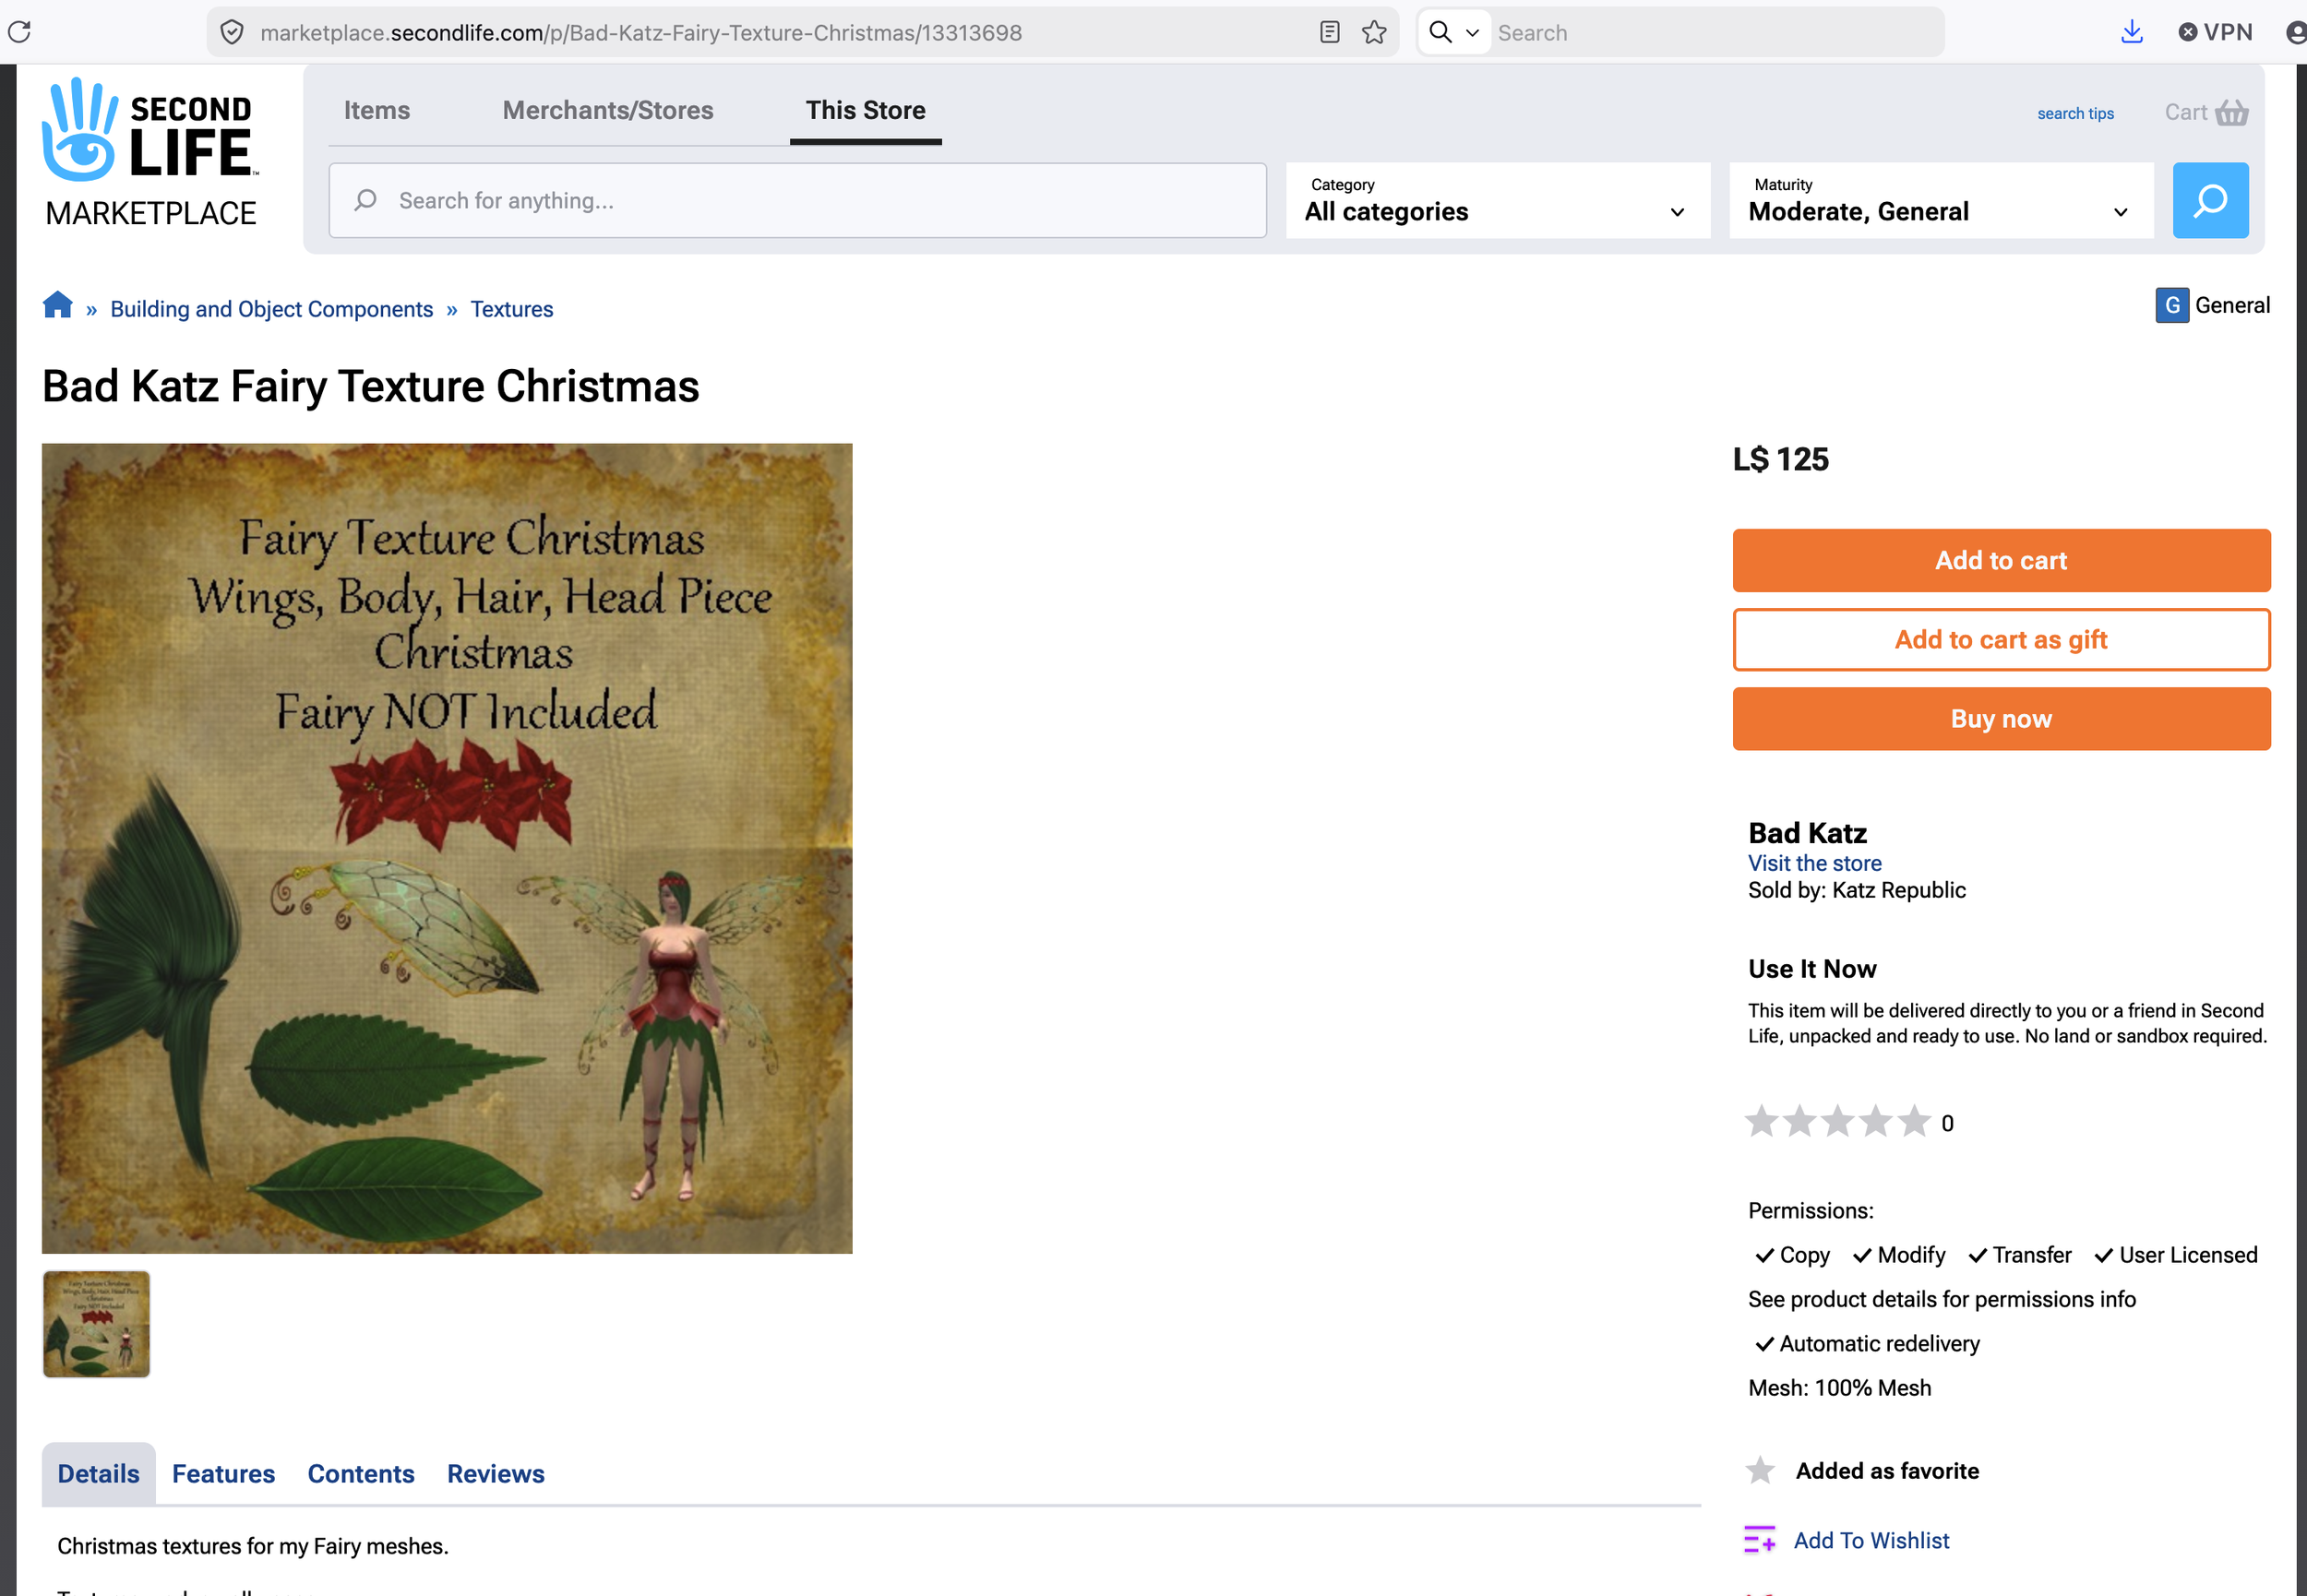Select the Merchants/Stores search tab
The image size is (2307, 1596).
[x=608, y=110]
